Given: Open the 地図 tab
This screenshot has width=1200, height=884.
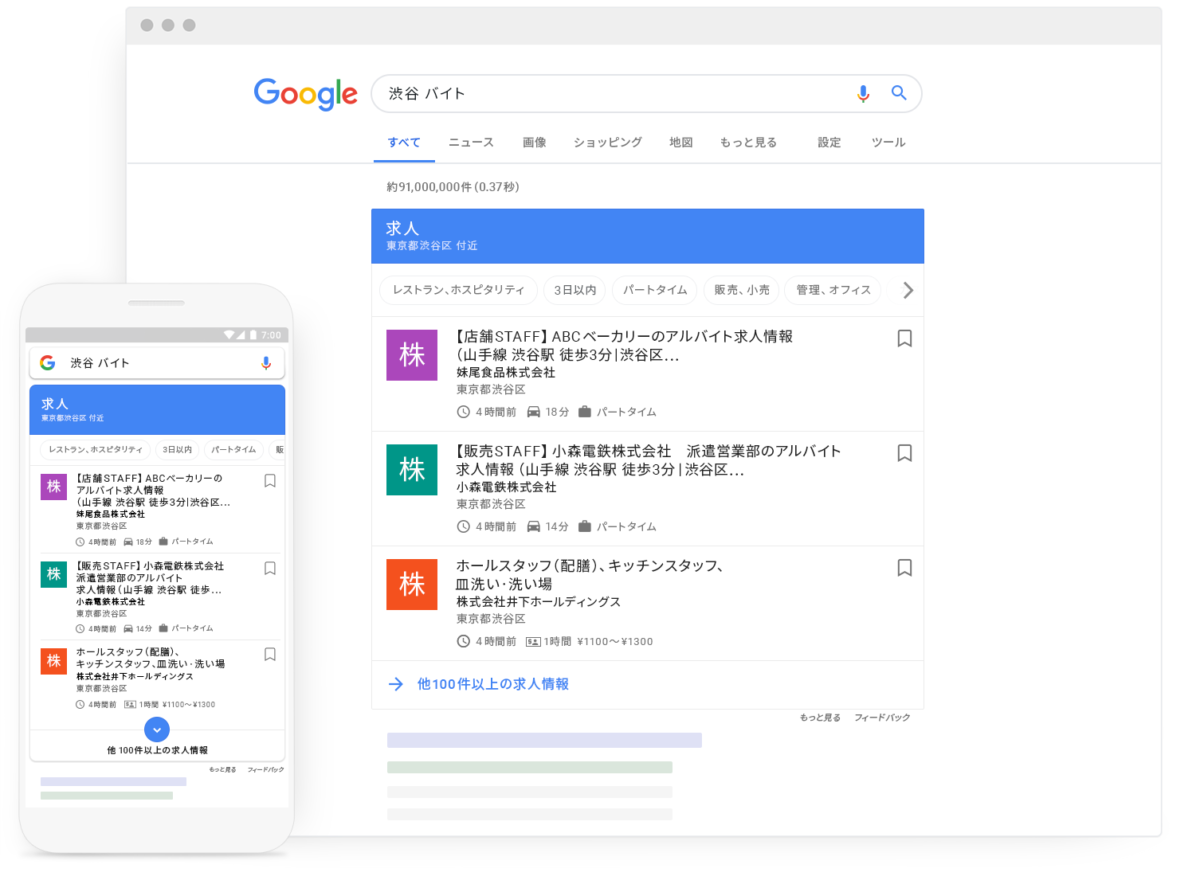Looking at the screenshot, I should [x=680, y=142].
